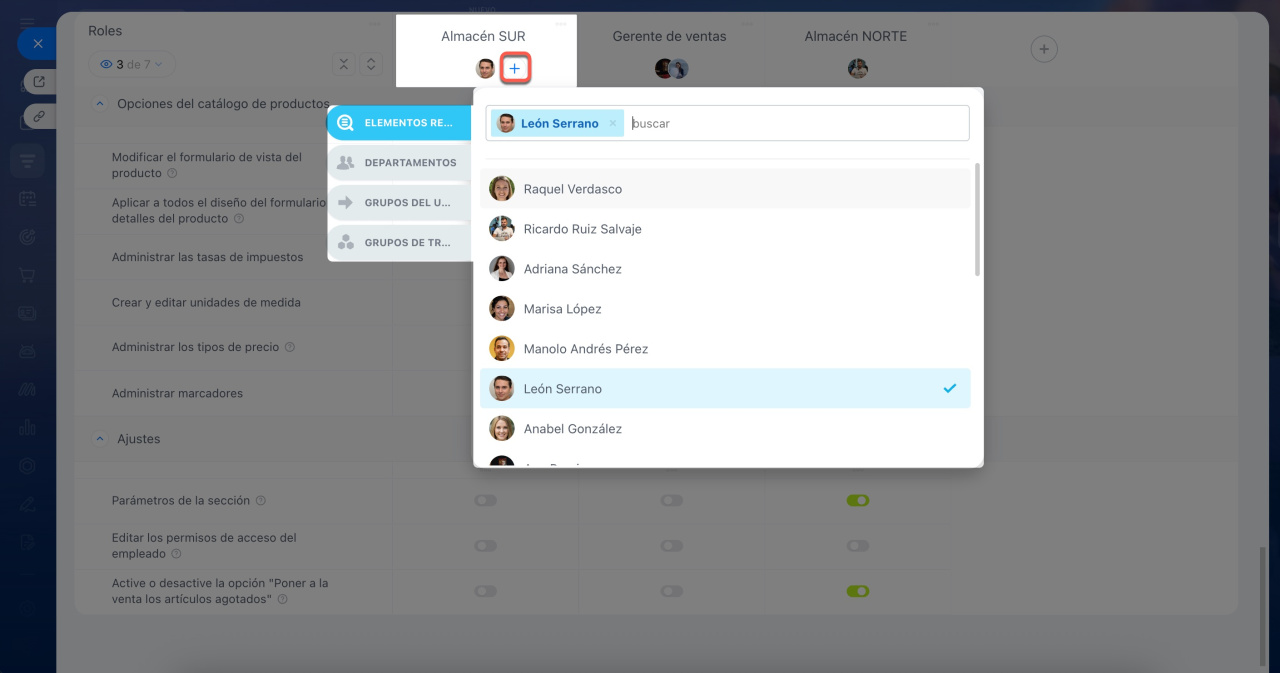Image resolution: width=1280 pixels, height=673 pixels.
Task: Click the collapse all sections icon
Action: point(343,64)
